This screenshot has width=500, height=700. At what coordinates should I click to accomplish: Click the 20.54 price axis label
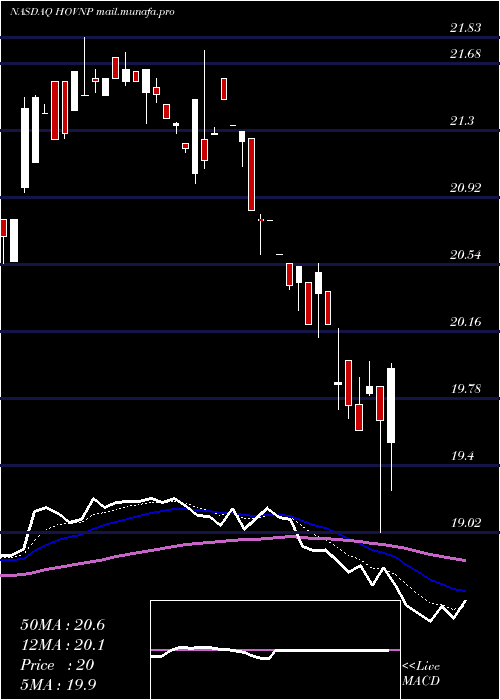pyautogui.click(x=466, y=255)
